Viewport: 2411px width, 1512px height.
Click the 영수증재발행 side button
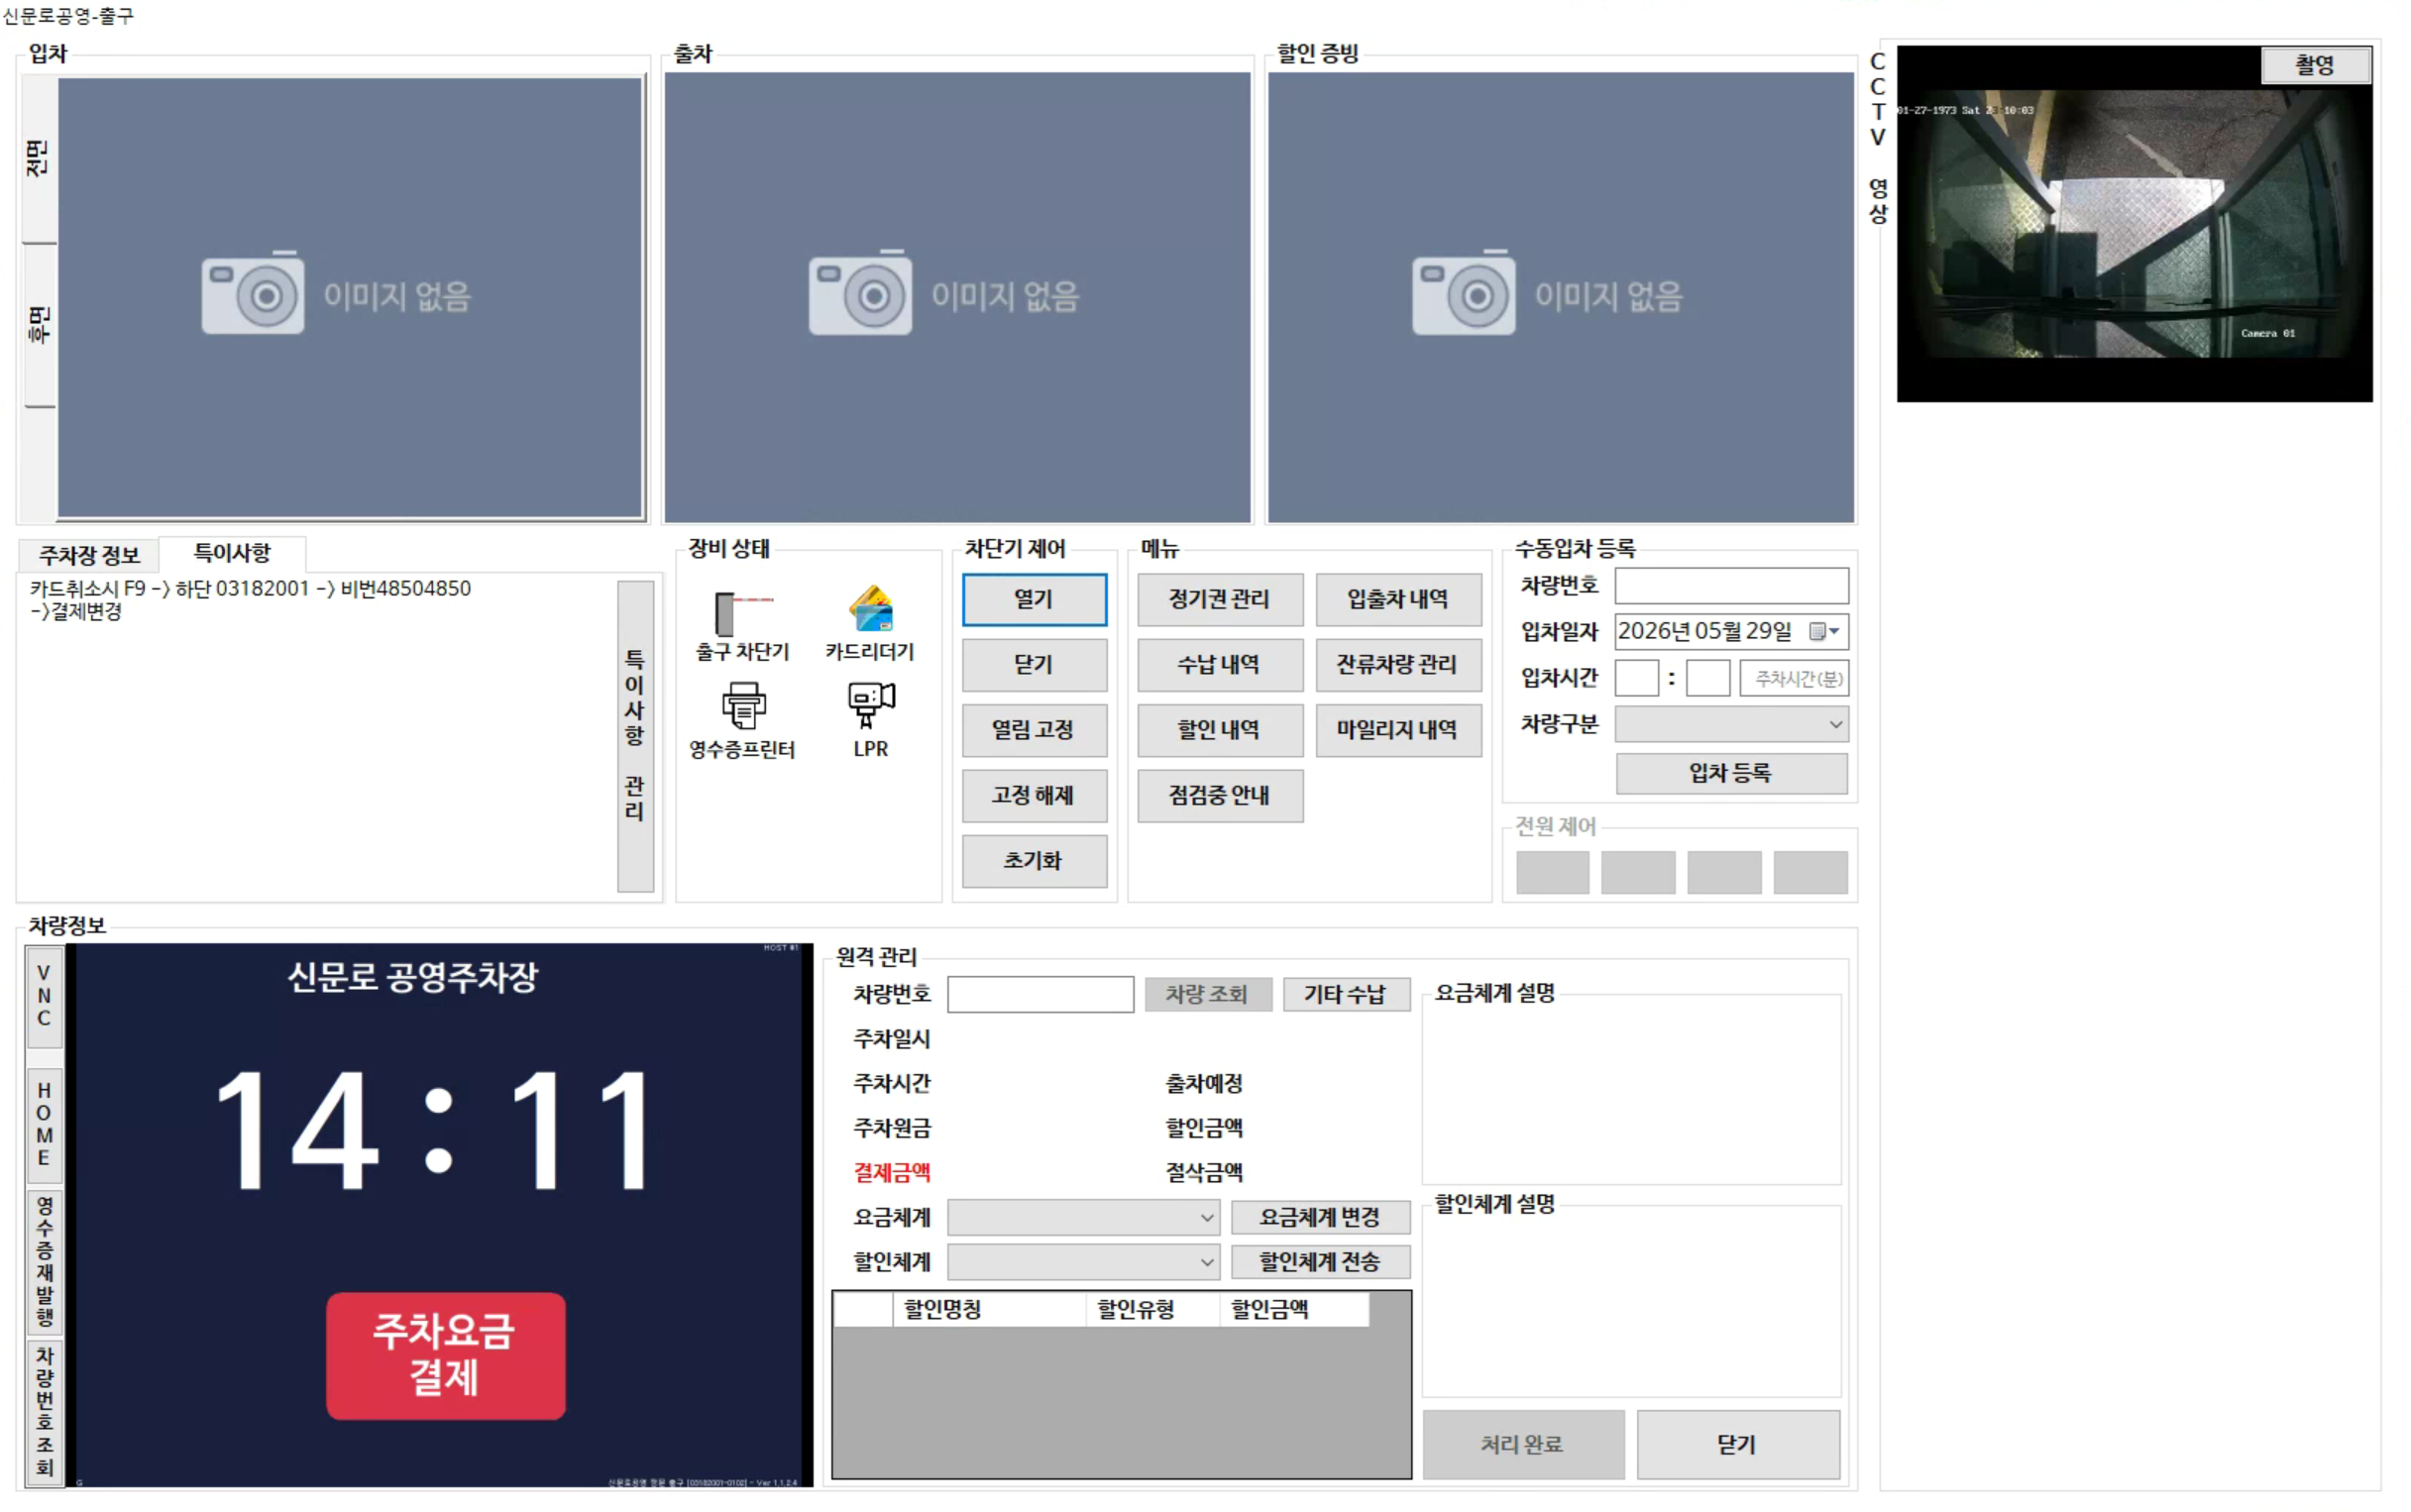pyautogui.click(x=44, y=1262)
